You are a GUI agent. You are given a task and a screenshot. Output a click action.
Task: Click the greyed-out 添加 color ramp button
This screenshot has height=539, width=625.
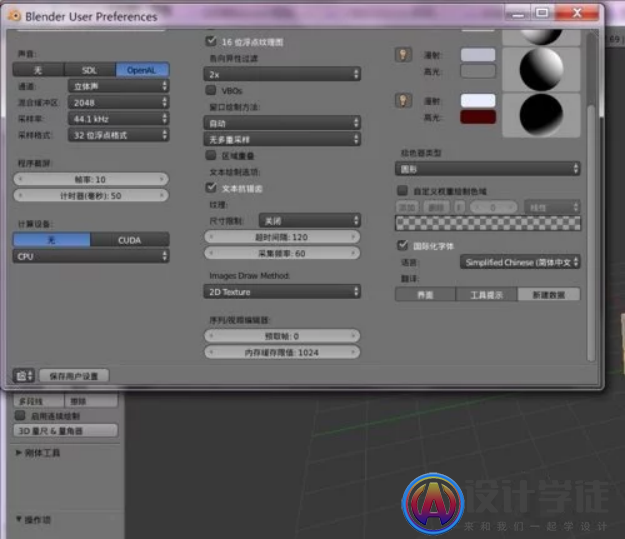point(407,207)
